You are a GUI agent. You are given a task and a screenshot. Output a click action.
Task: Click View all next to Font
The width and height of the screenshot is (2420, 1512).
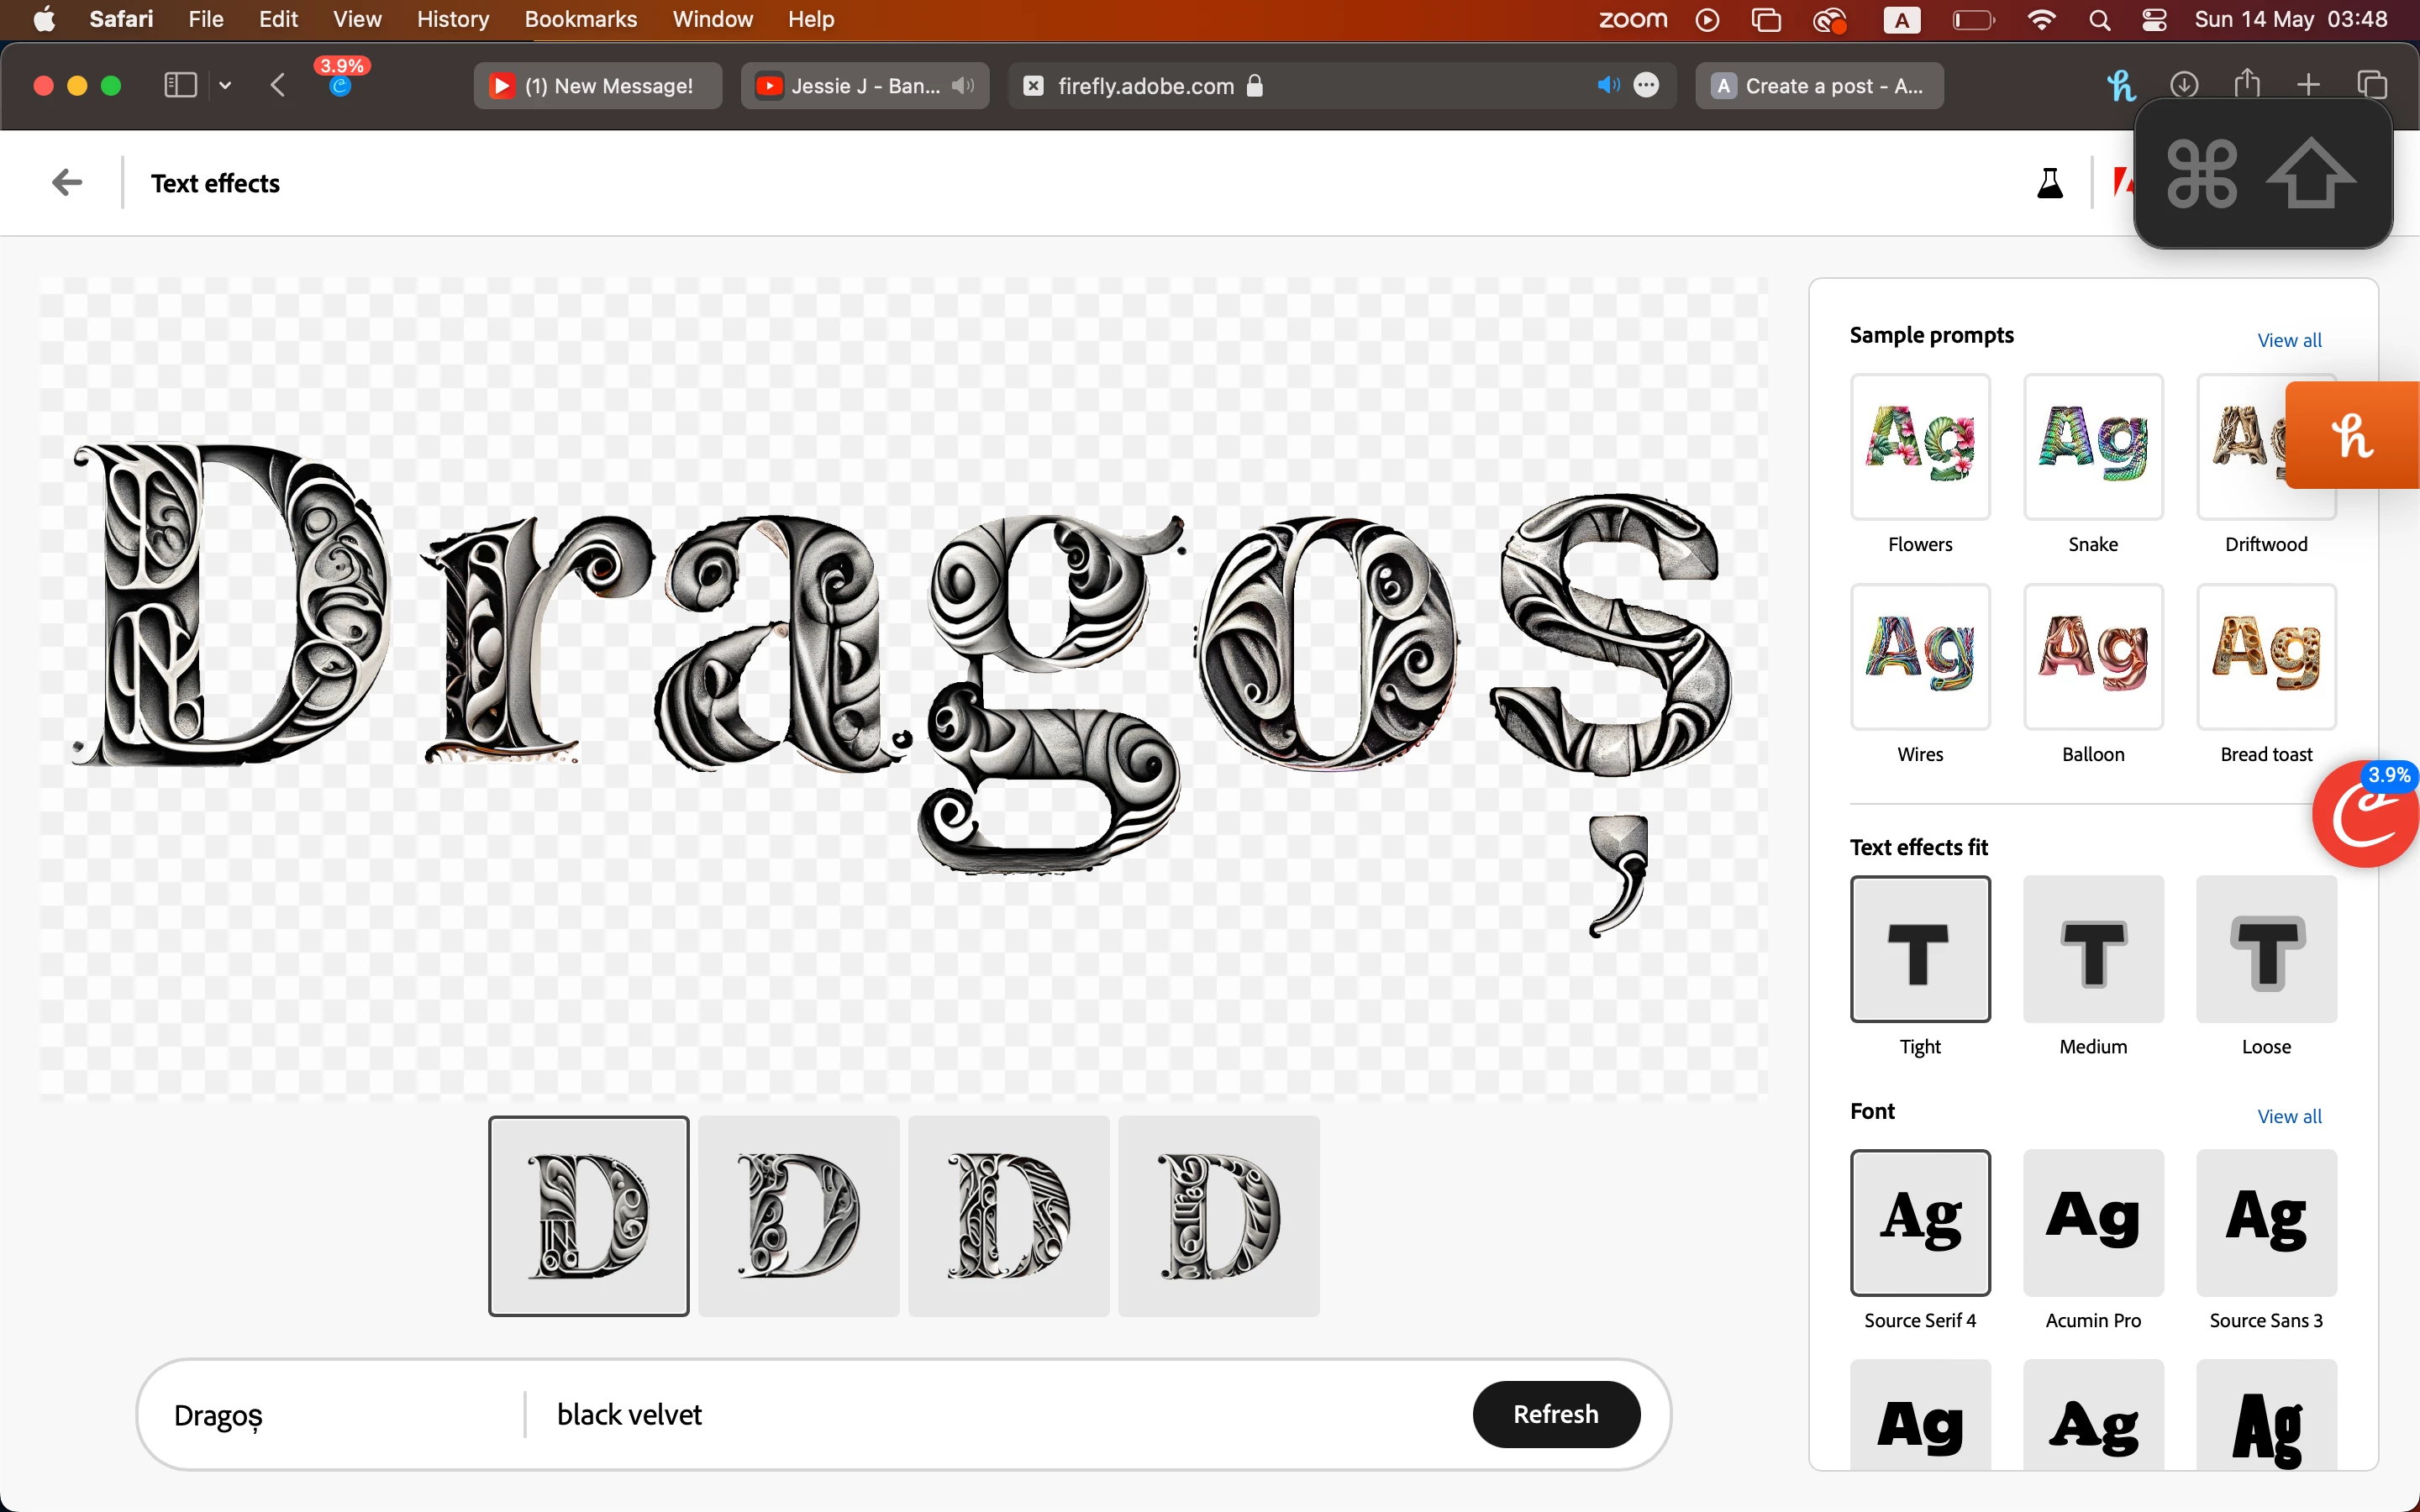pos(2288,1117)
